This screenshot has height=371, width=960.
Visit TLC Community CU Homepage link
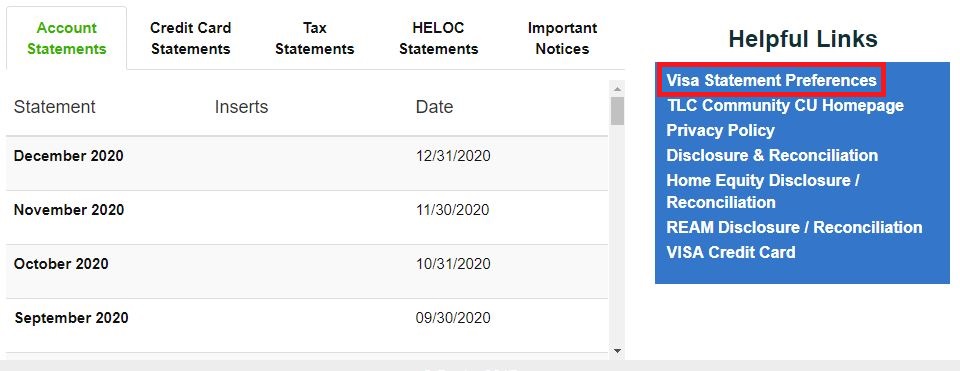(x=785, y=105)
